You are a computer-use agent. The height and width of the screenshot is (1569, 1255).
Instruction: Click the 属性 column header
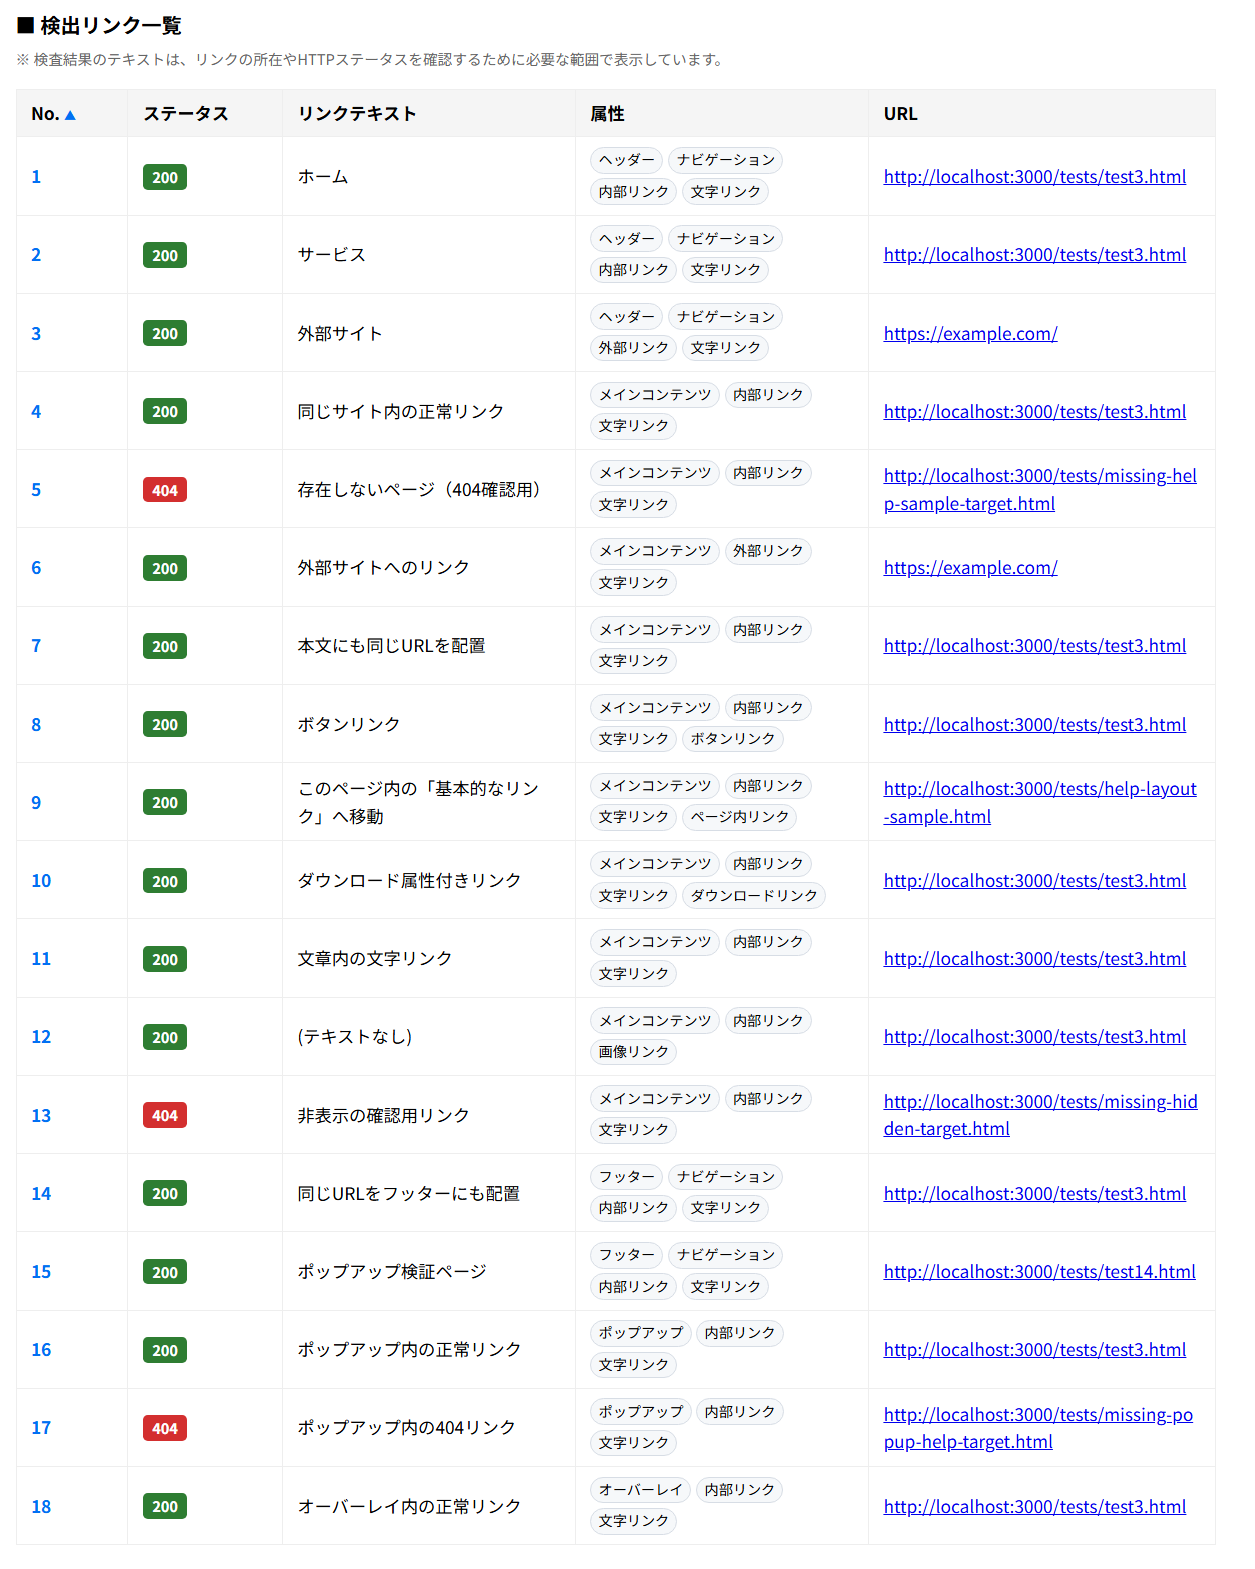(607, 114)
